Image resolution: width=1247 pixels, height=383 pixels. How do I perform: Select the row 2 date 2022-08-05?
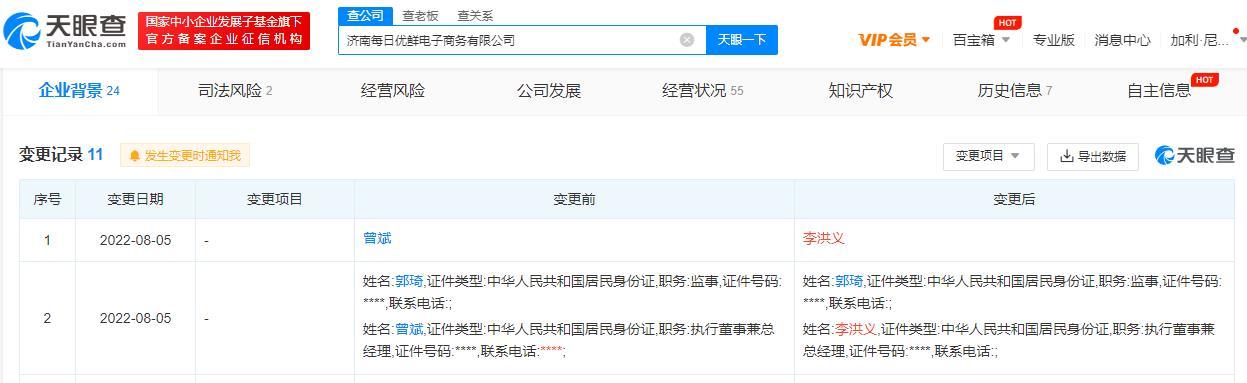click(x=135, y=318)
